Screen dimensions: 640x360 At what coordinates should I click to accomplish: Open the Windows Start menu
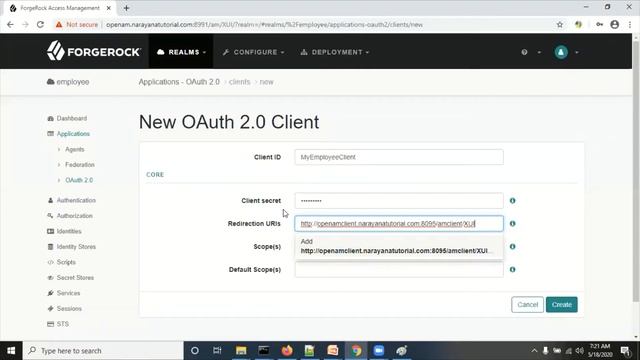coord(11,351)
